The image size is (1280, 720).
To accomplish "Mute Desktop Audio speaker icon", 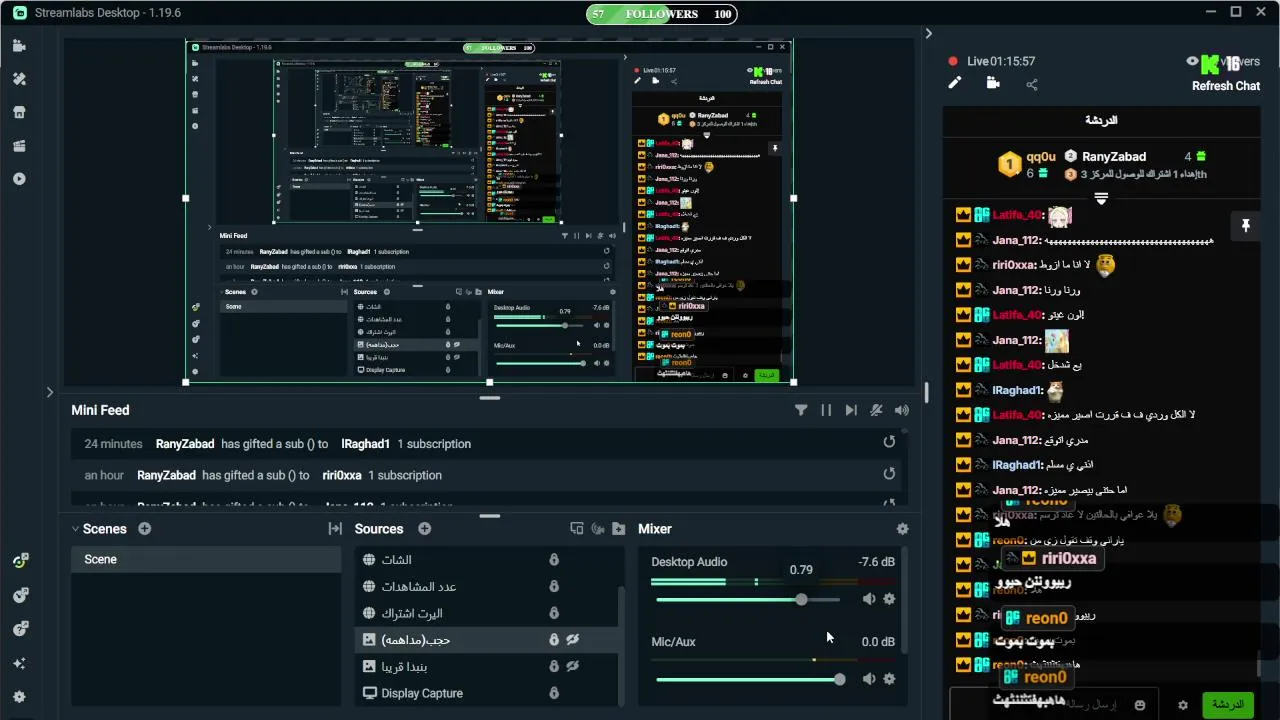I will click(869, 599).
